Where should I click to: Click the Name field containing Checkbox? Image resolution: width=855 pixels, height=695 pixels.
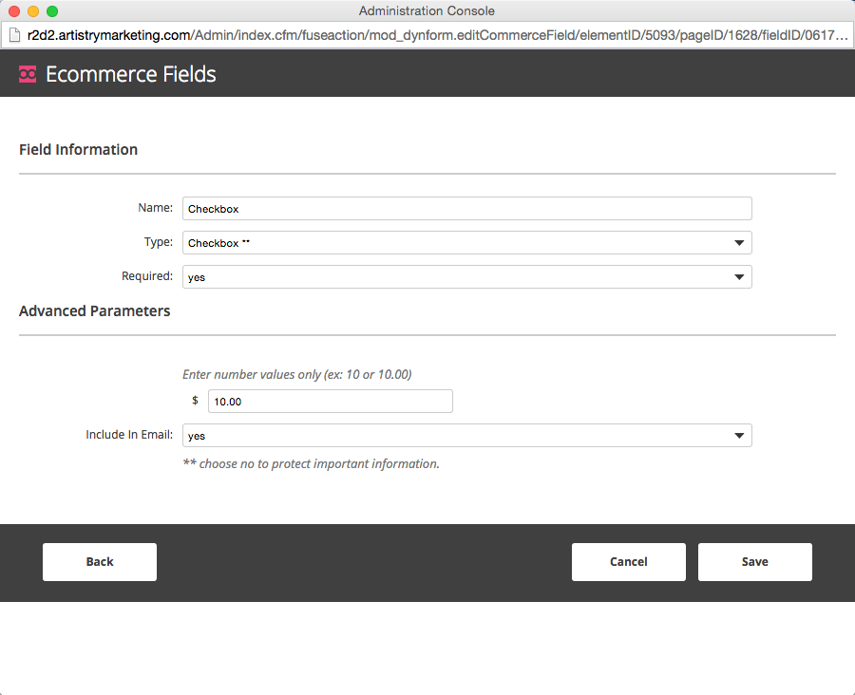pyautogui.click(x=467, y=209)
